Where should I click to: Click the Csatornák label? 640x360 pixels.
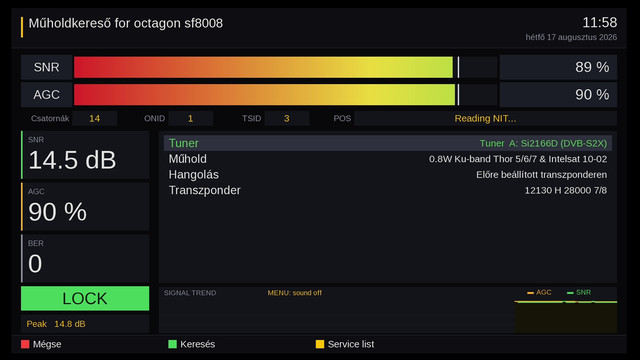tap(50, 118)
